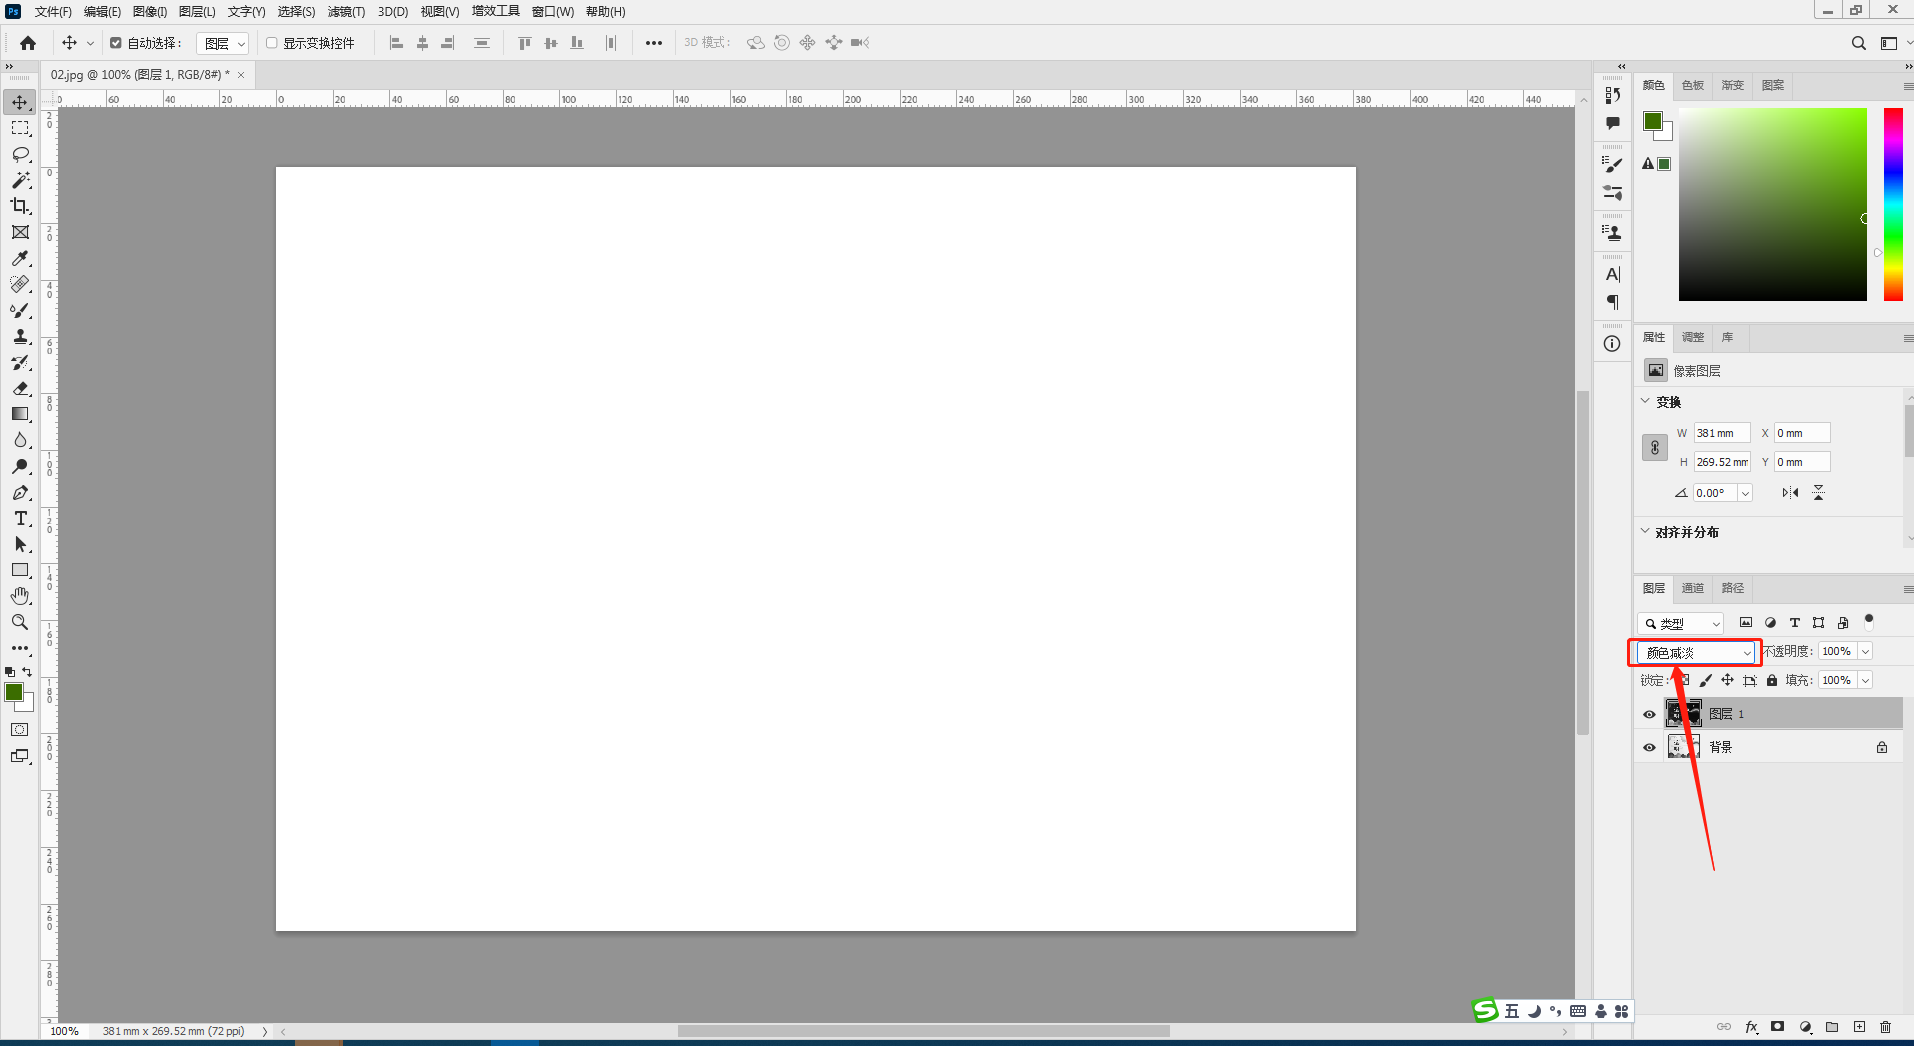Click the W width input field
Viewport: 1914px width, 1046px height.
(1721, 433)
